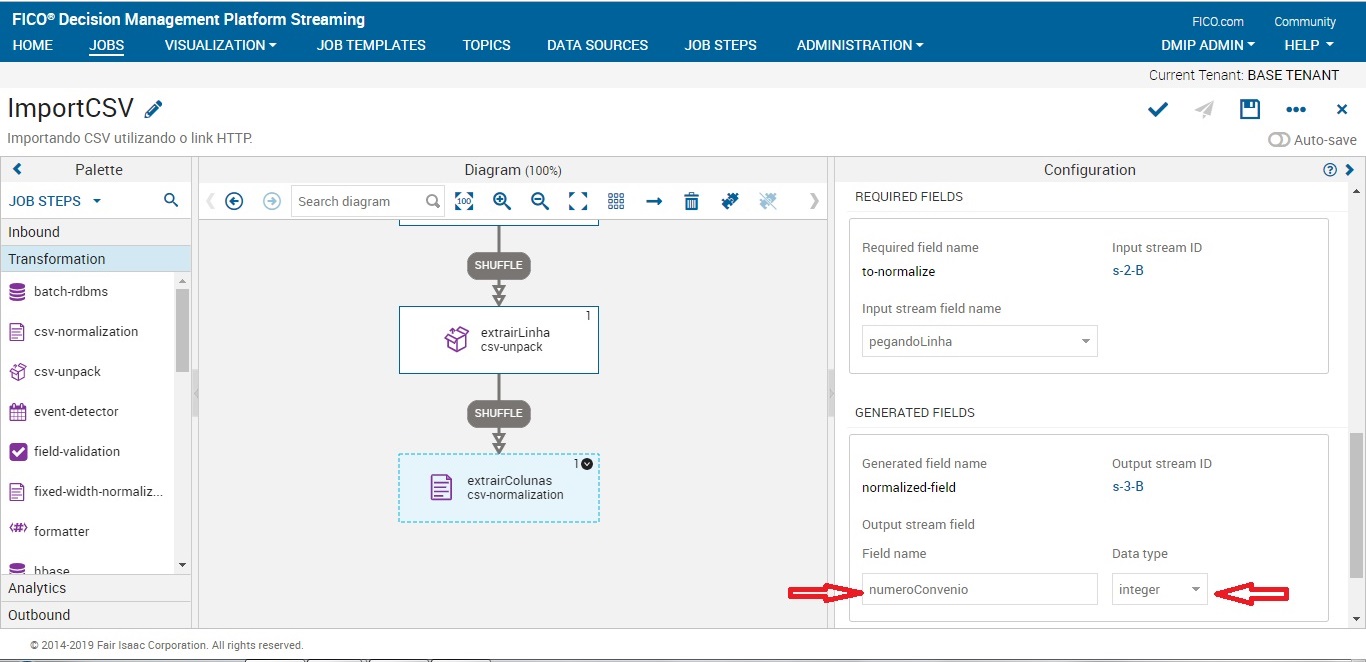Select the connect puzzle piece icon

(729, 201)
